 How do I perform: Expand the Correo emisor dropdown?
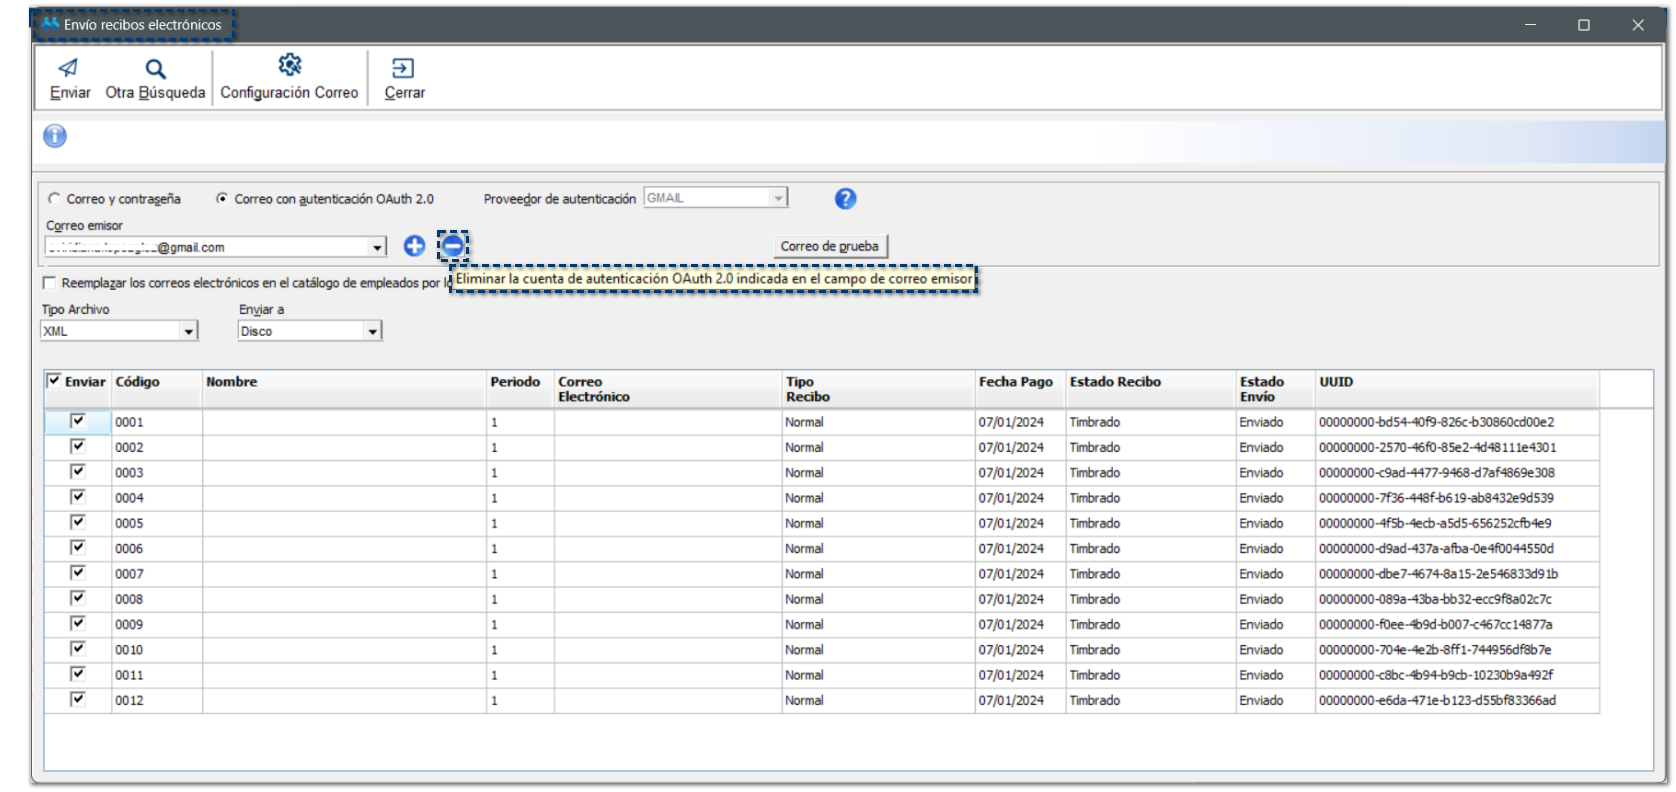point(377,247)
